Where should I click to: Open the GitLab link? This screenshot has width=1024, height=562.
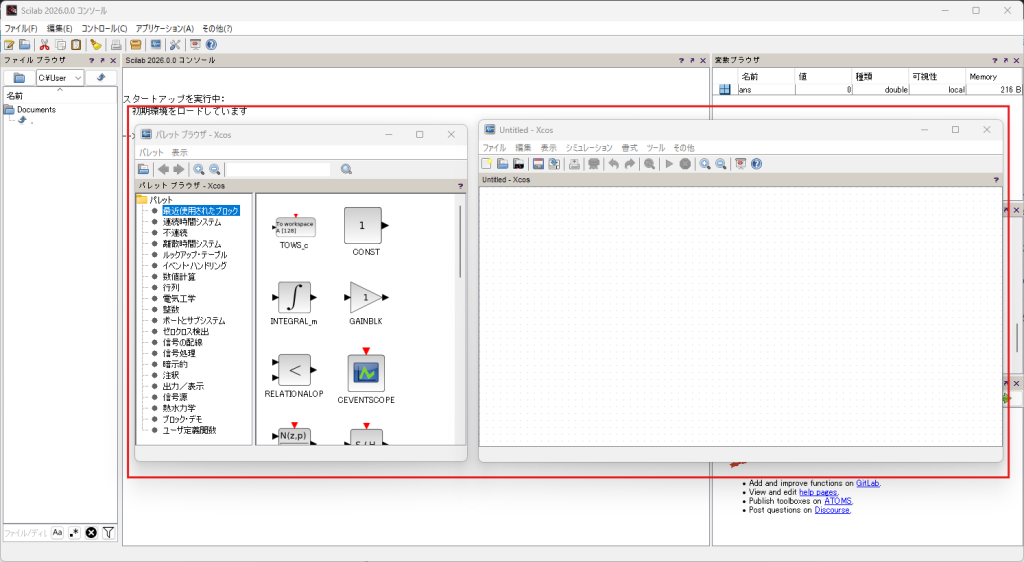[867, 483]
